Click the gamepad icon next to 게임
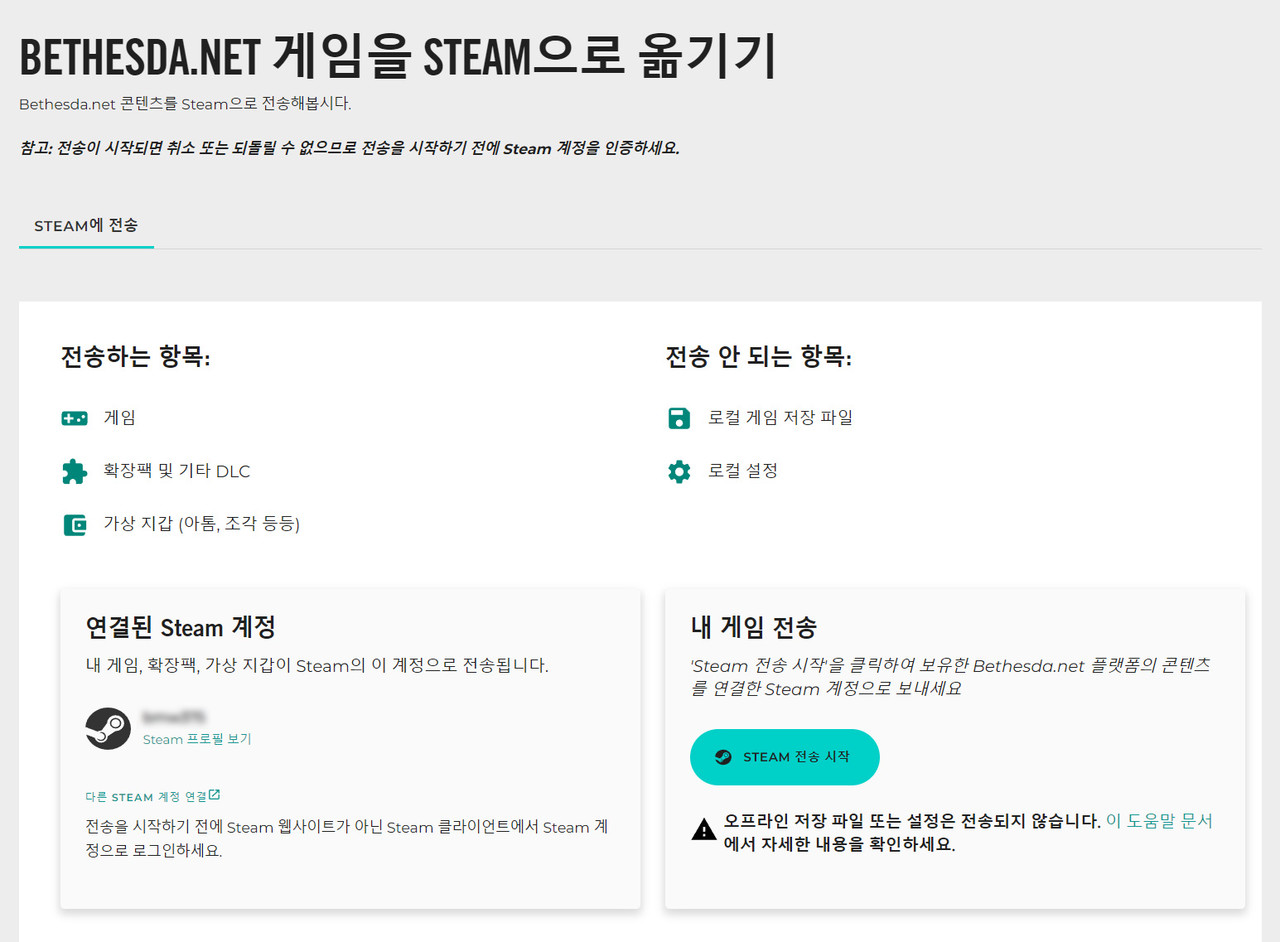1280x942 pixels. pos(74,418)
